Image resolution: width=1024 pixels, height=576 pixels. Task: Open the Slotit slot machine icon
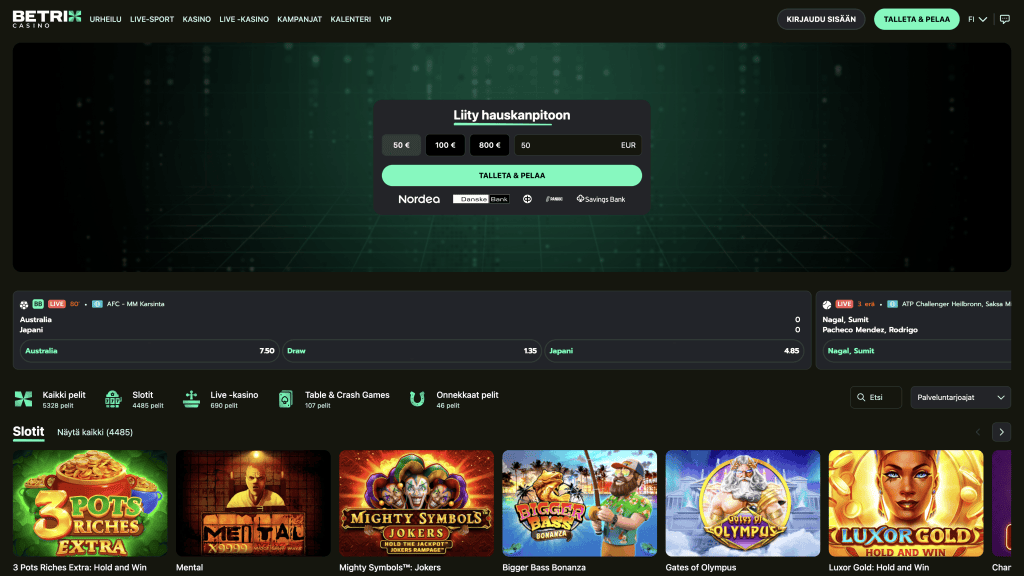coord(113,399)
